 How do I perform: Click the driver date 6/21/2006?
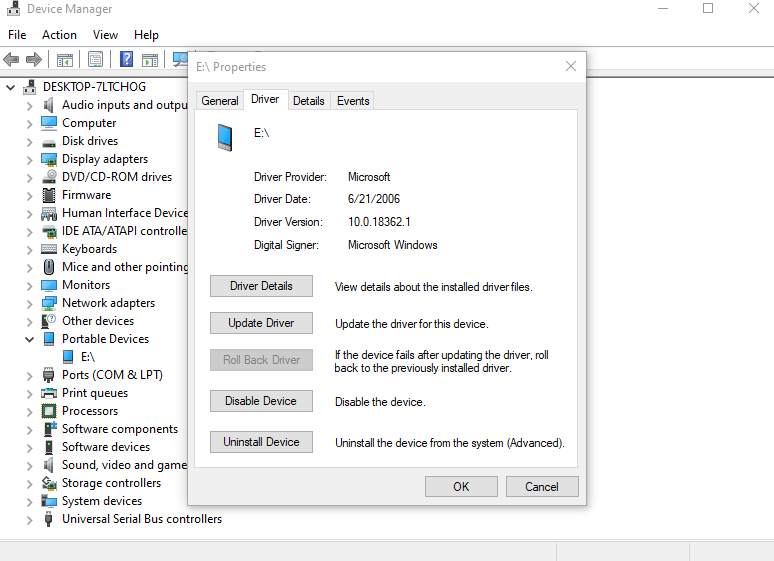(374, 199)
